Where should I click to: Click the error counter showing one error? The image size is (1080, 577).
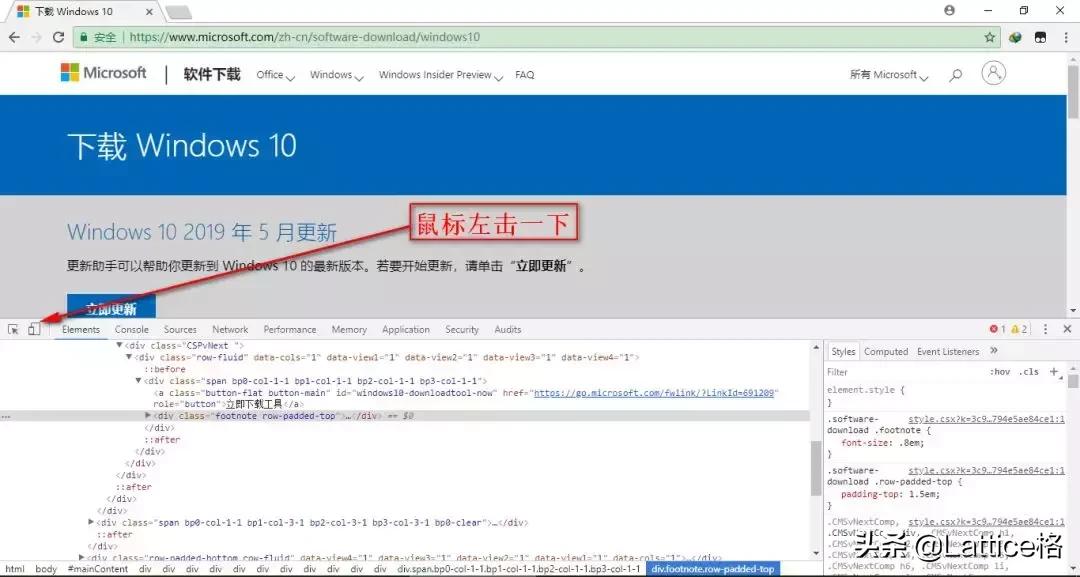998,328
